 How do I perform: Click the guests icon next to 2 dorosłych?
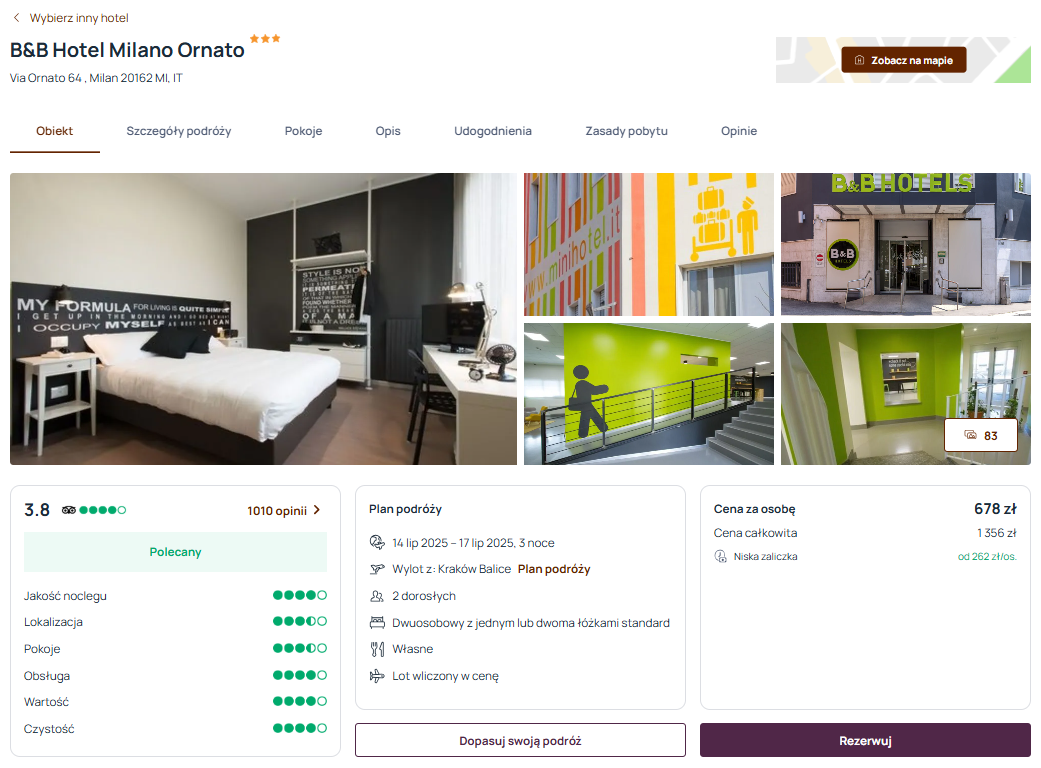click(377, 596)
